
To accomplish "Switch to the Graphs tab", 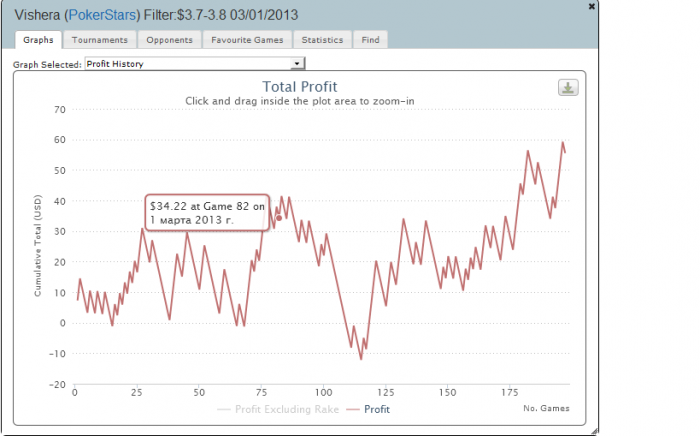I will tap(38, 40).
